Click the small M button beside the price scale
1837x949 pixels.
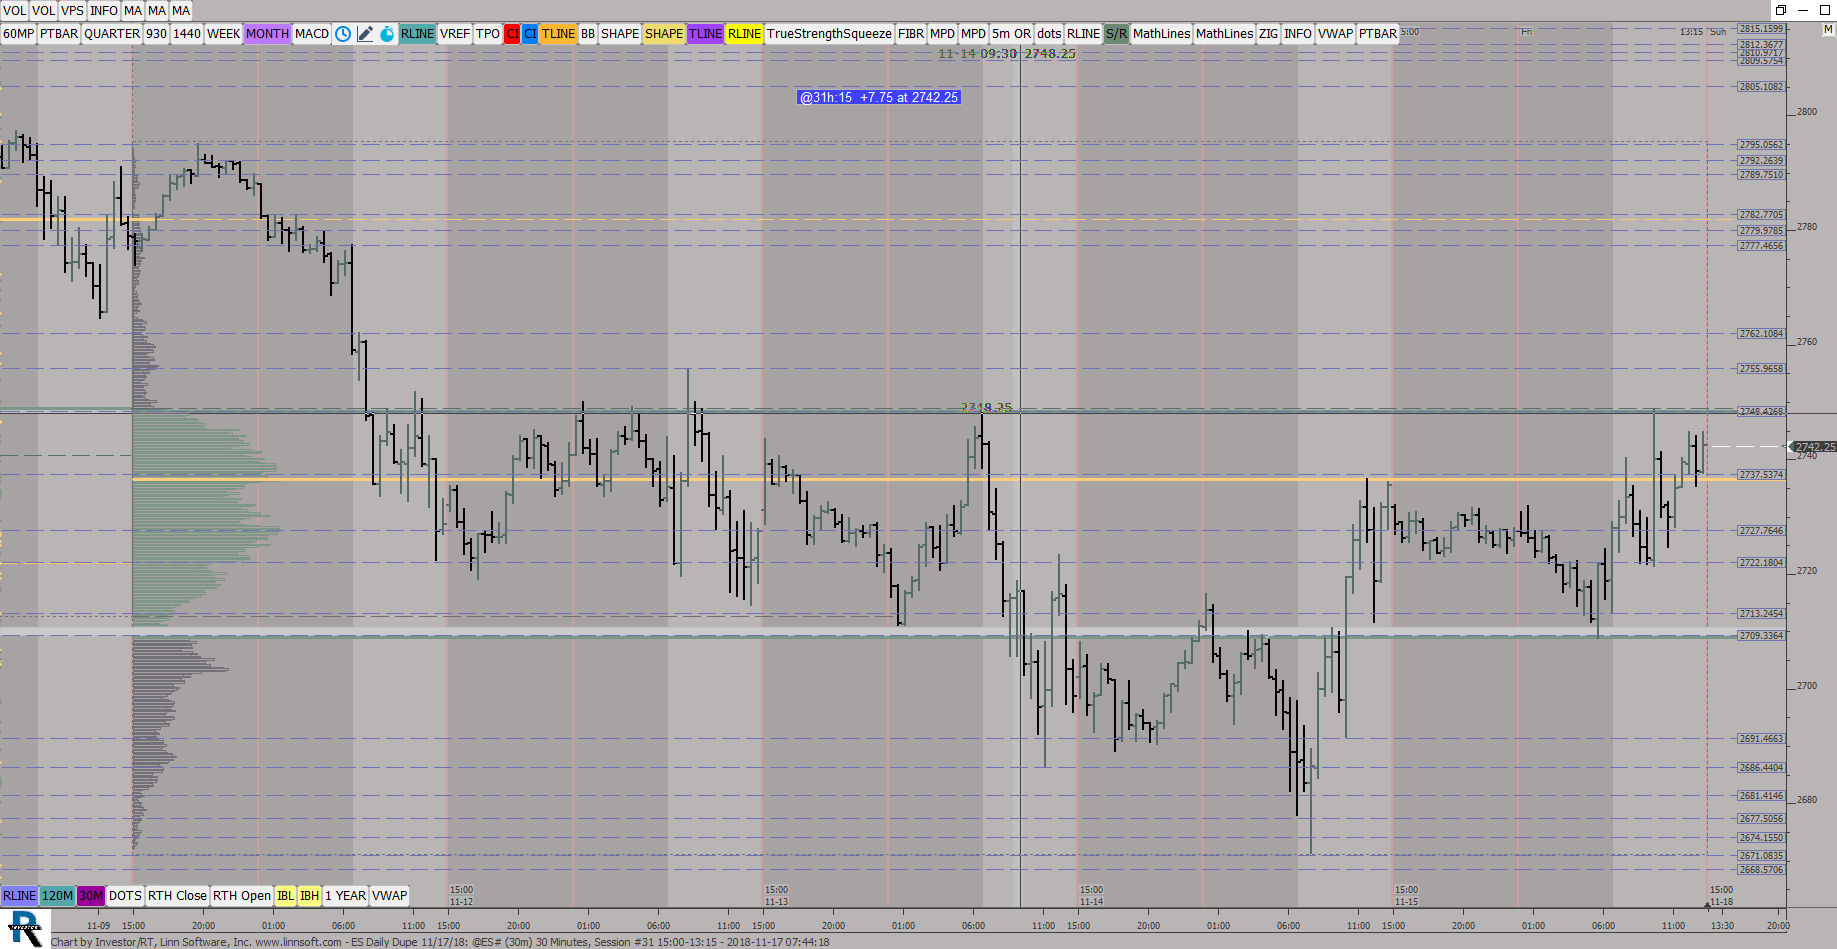[x=1828, y=29]
